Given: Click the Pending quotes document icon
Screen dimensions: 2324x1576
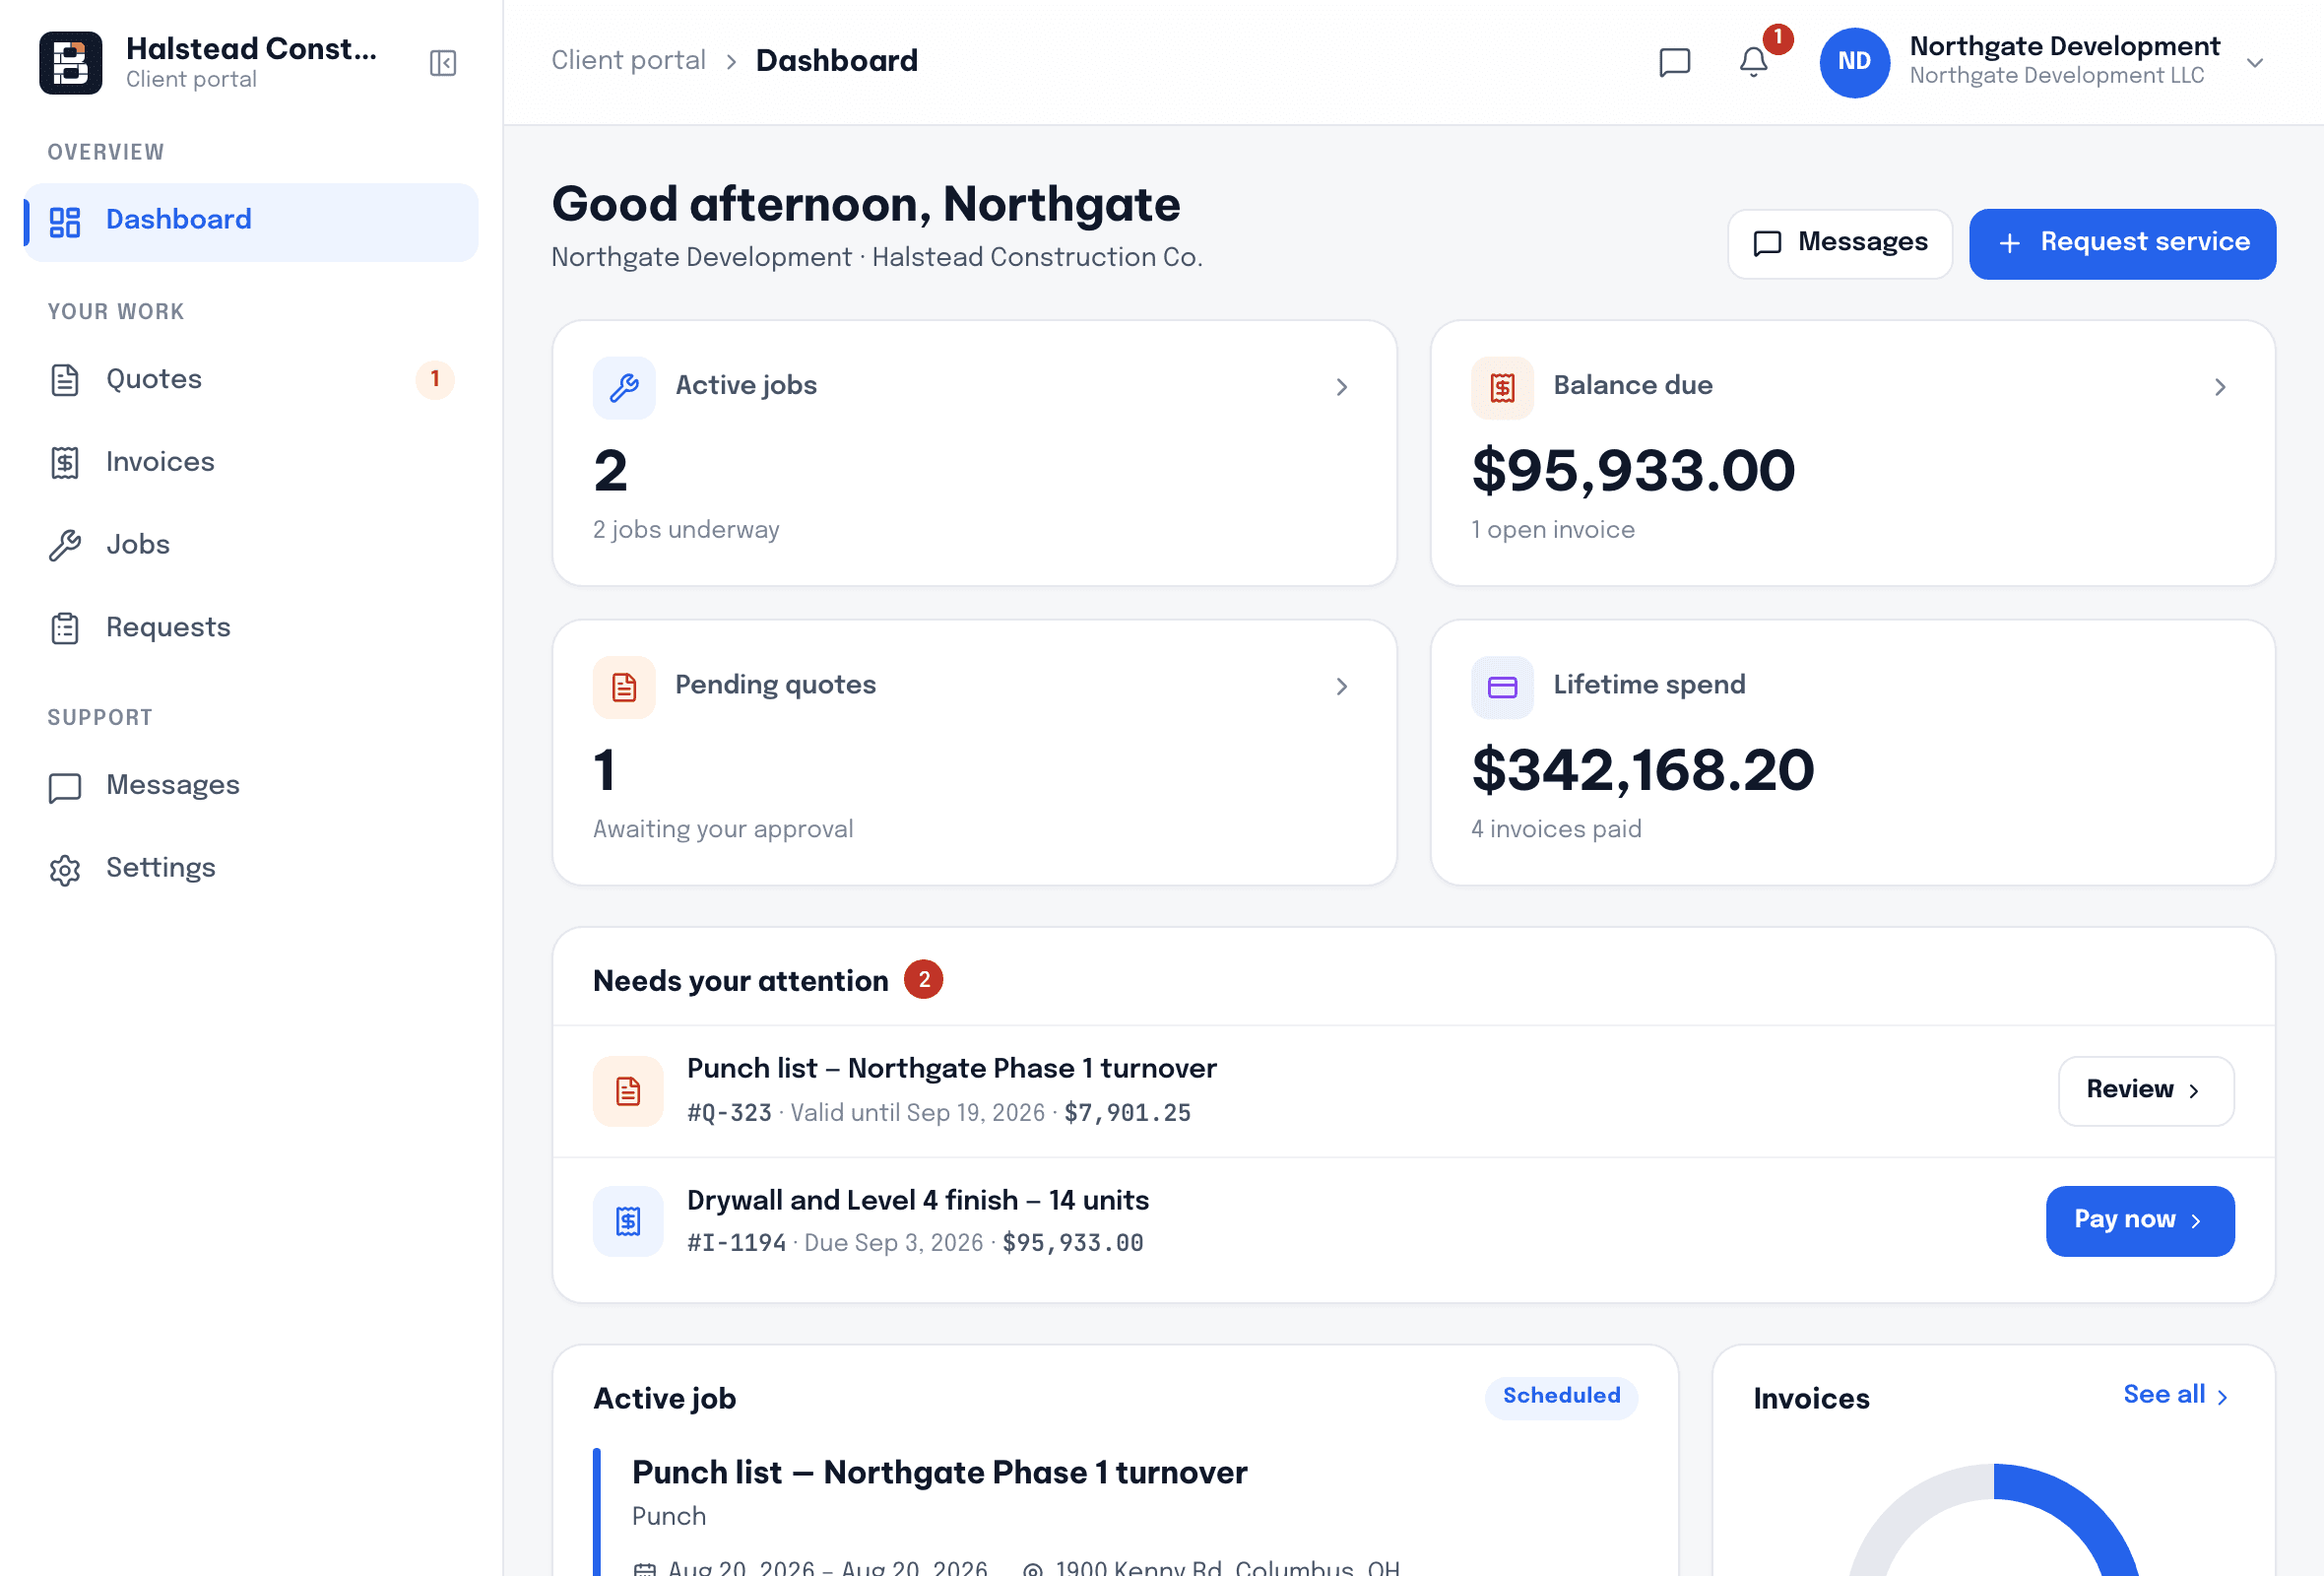Looking at the screenshot, I should click(624, 687).
